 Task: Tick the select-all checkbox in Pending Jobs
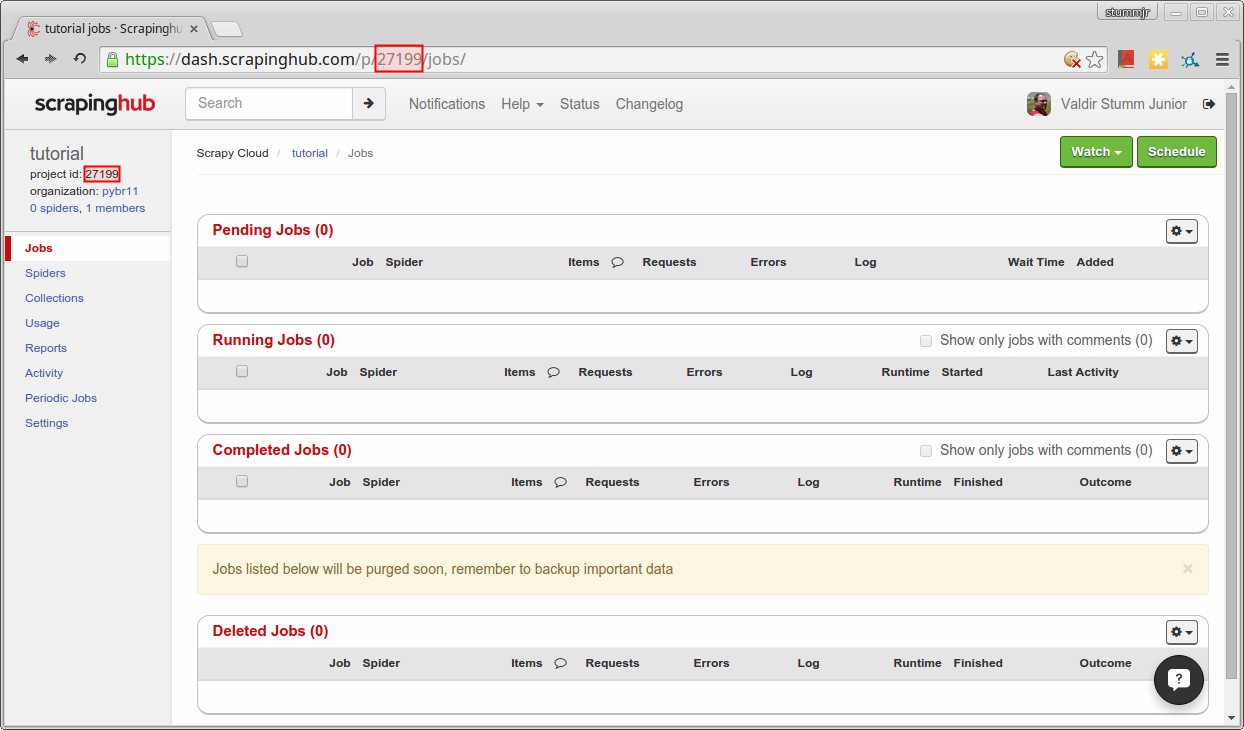(x=242, y=261)
